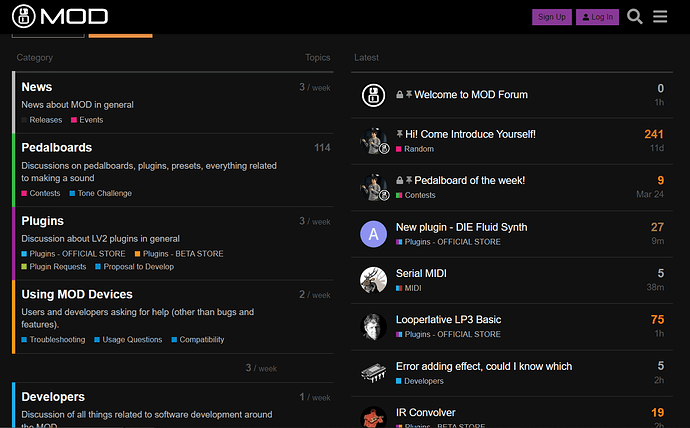Screen dimensions: 690x428
Task: Open Hi! Come Introduce Yourself! topic
Action: tap(470, 134)
